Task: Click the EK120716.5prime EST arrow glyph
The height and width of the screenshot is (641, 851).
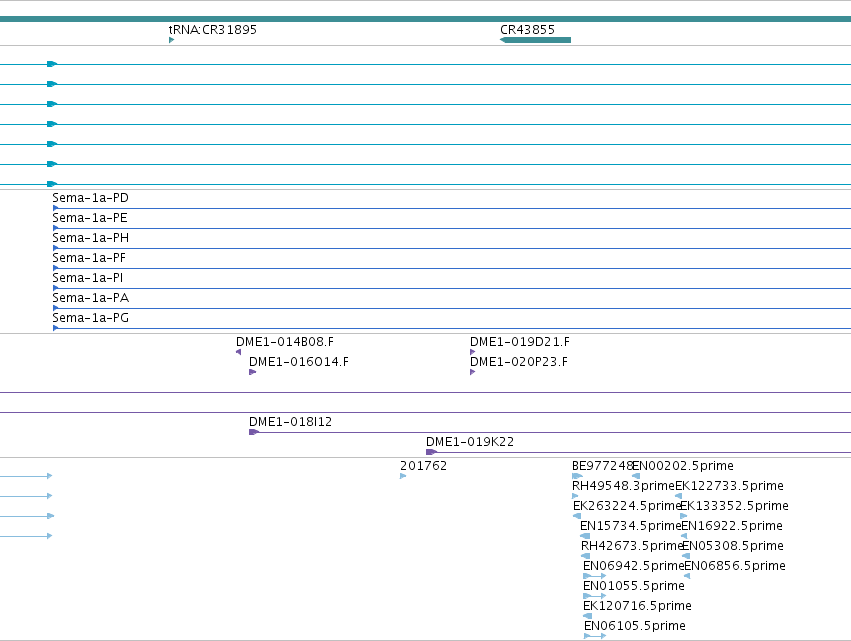Action: coord(587,616)
